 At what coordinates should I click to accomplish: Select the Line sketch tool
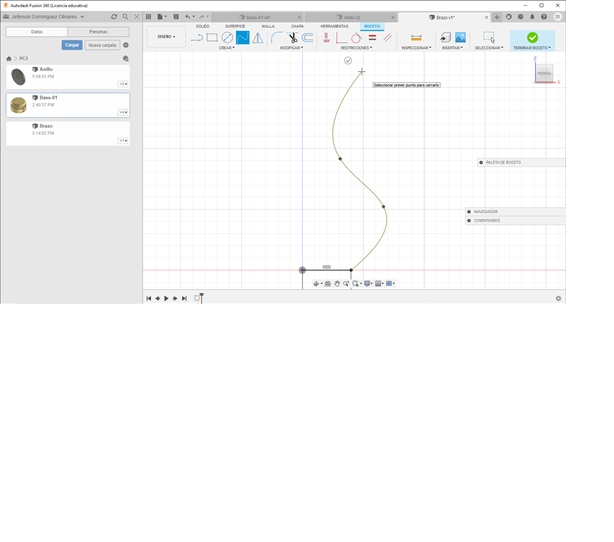coord(197,38)
